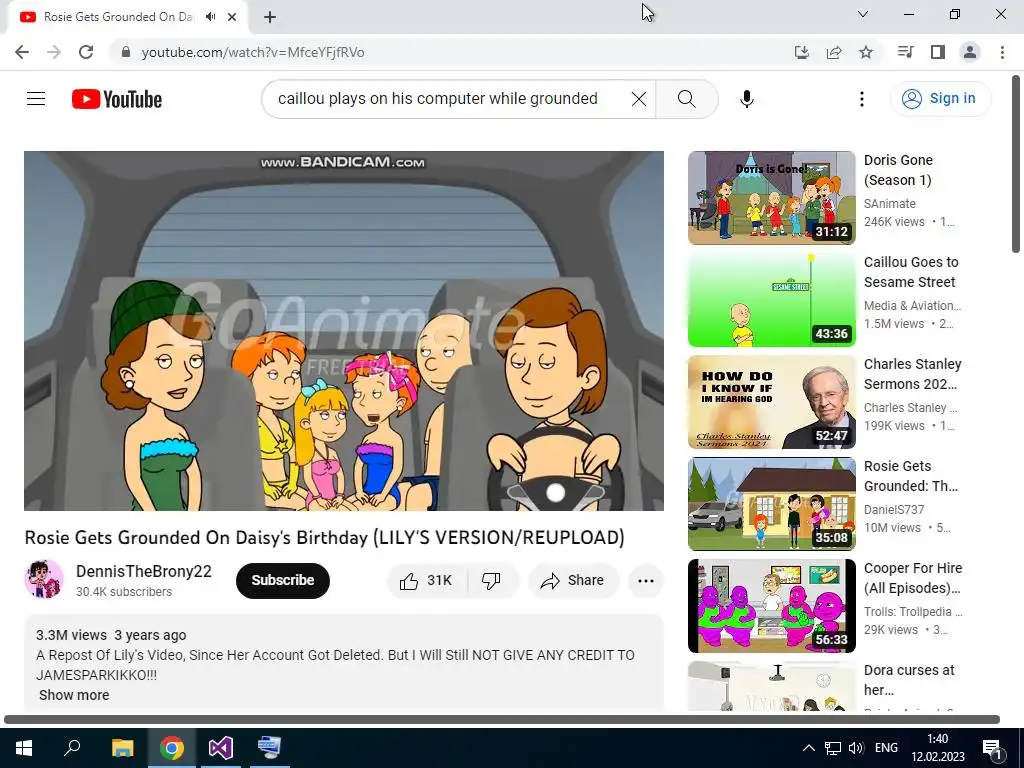Open Caillou Sesame Street thumbnail
Viewport: 1024px width, 768px height.
pos(771,300)
